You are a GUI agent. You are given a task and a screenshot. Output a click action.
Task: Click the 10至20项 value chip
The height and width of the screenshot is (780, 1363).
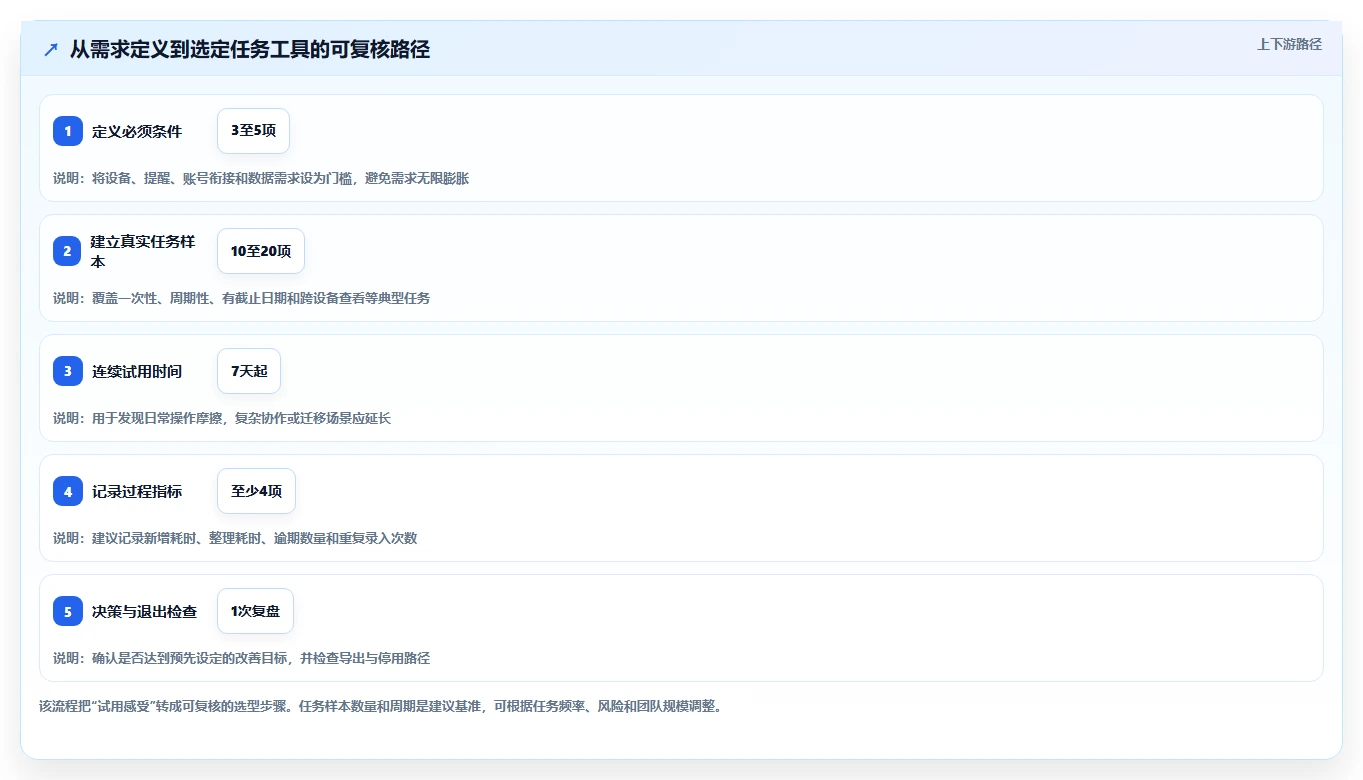pyautogui.click(x=261, y=251)
